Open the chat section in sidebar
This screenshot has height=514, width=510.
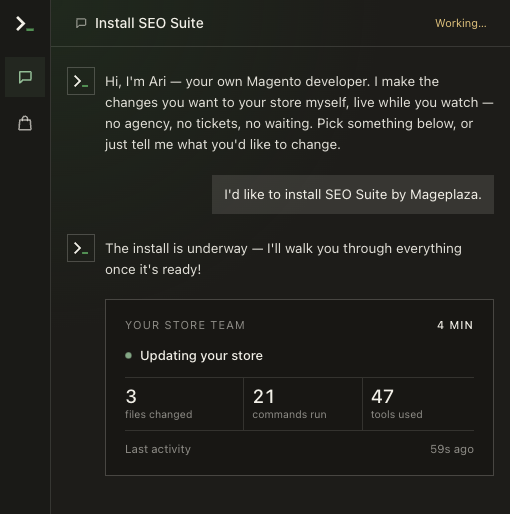[x=25, y=77]
